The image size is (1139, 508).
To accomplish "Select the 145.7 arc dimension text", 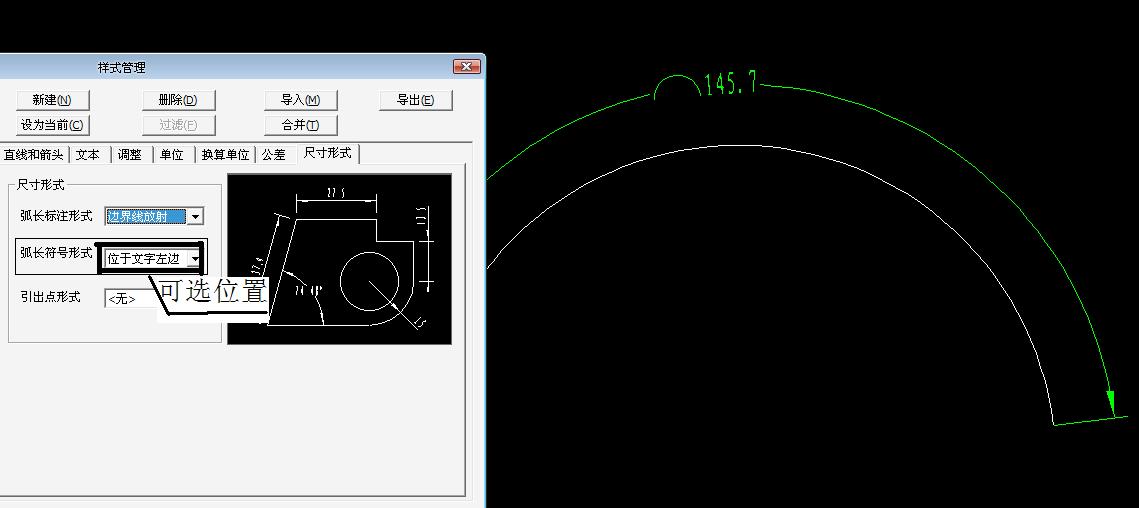I will point(731,83).
